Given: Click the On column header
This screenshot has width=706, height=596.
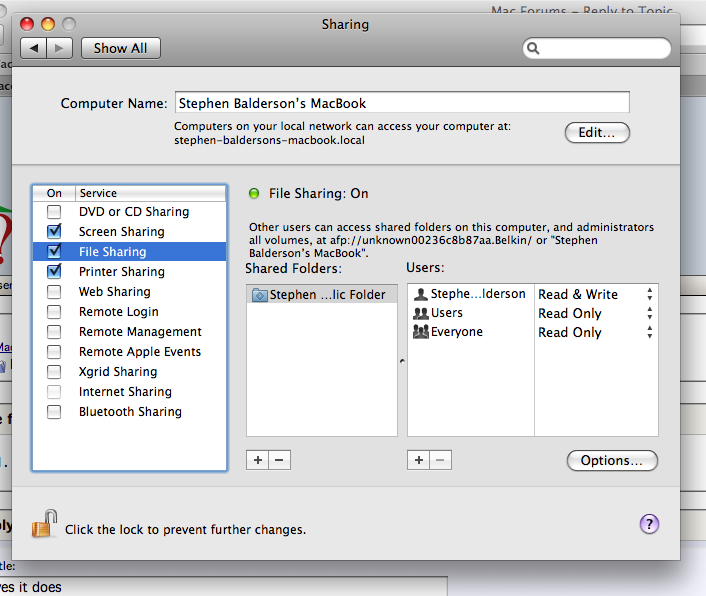Looking at the screenshot, I should click(54, 193).
